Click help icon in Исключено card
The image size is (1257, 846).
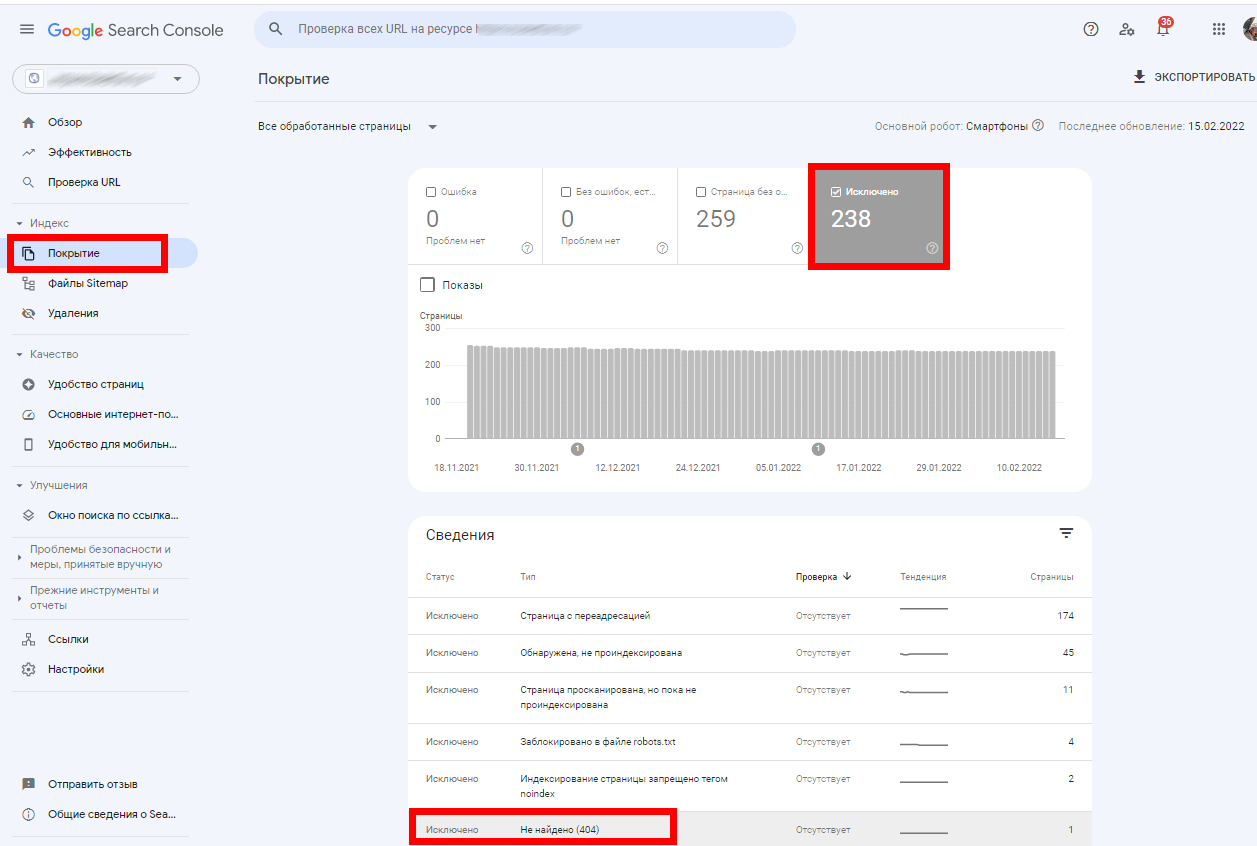[x=932, y=248]
